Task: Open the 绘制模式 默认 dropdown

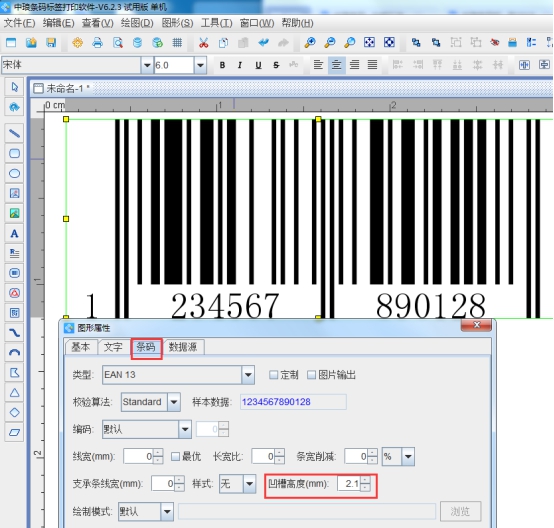Action: [167, 511]
